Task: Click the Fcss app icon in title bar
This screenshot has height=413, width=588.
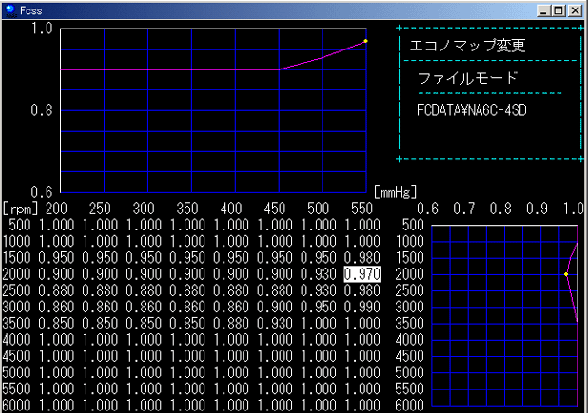Action: (10, 11)
